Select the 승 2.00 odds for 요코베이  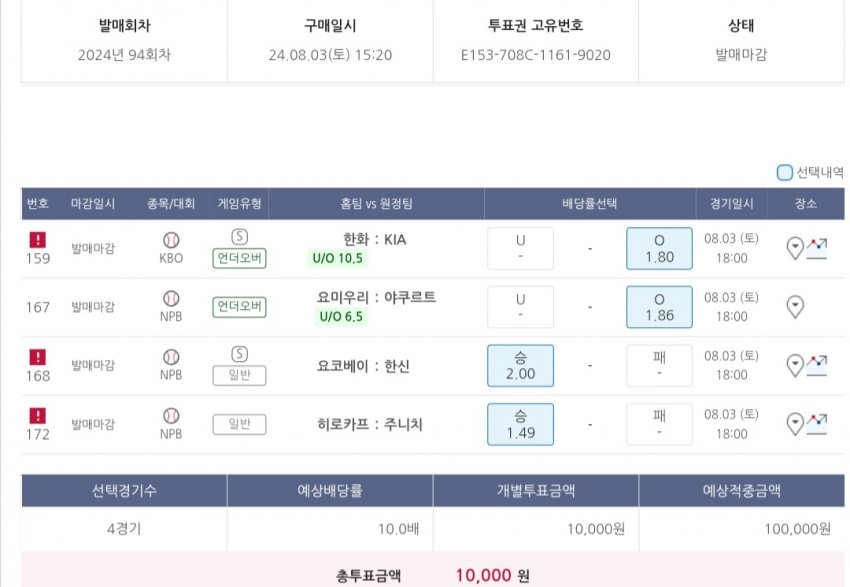coord(520,366)
